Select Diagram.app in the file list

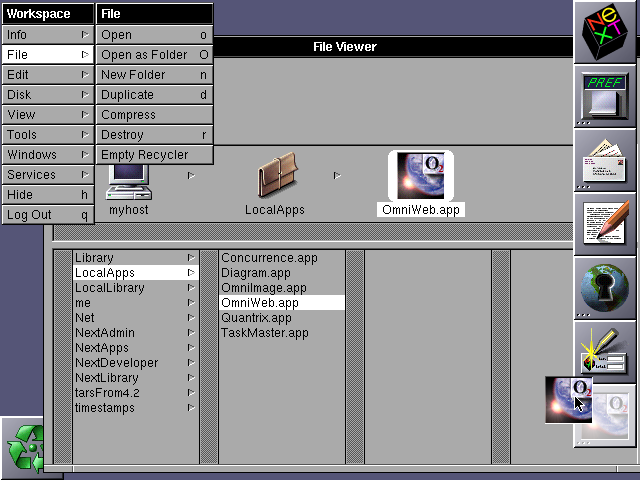[282, 273]
